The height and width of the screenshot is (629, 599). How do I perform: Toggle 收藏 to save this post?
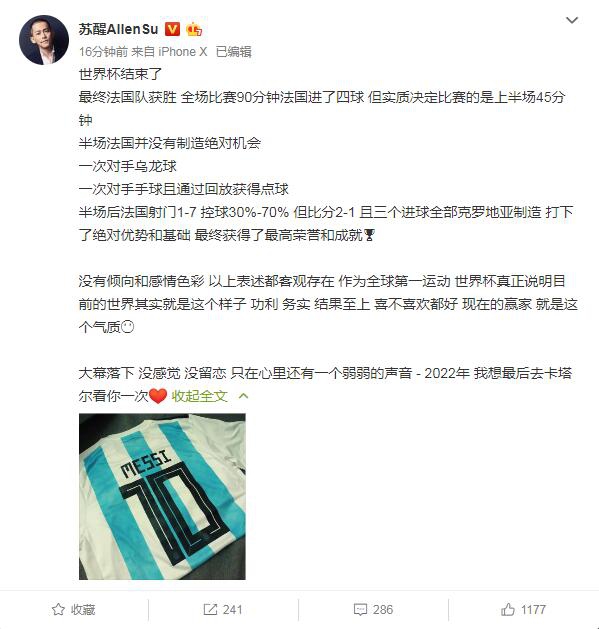pos(74,609)
